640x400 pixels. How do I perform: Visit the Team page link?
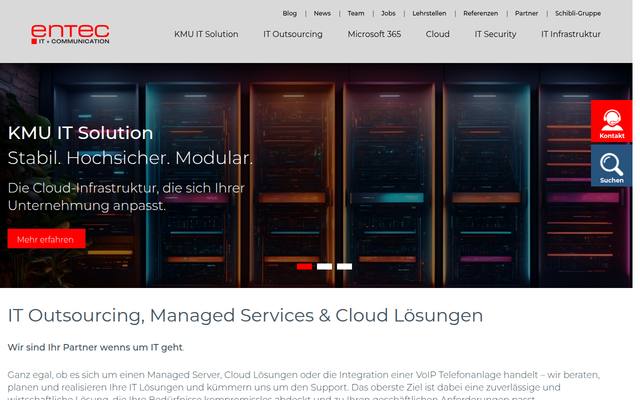coord(356,13)
